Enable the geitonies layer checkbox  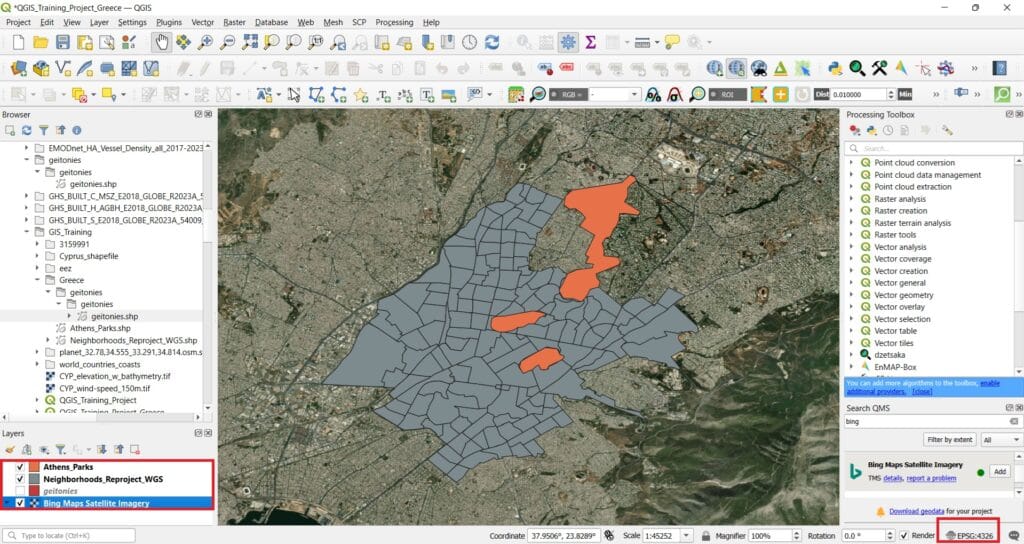(x=20, y=490)
